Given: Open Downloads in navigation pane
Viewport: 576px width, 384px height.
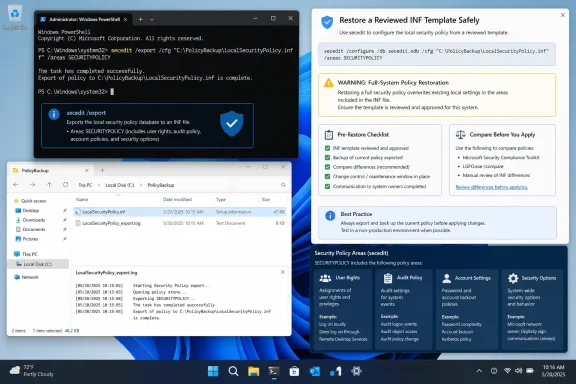Looking at the screenshot, I should (x=30, y=220).
